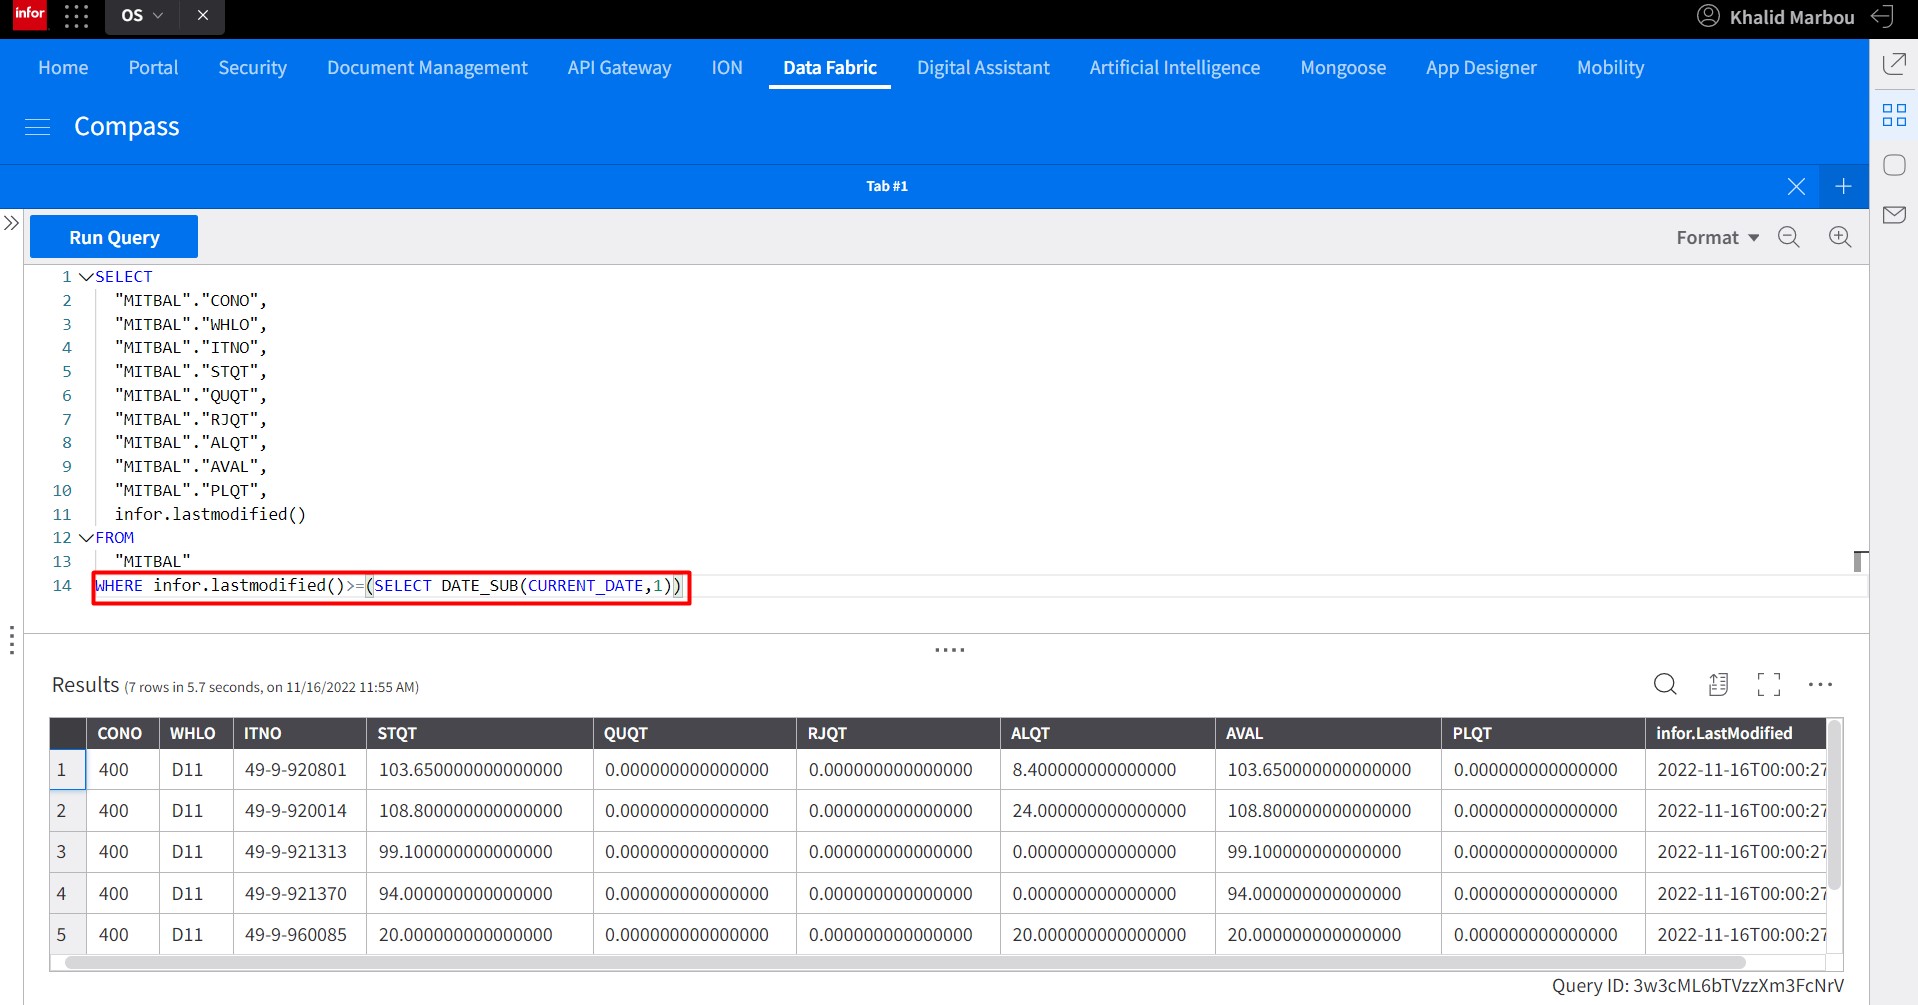1918x1005 pixels.
Task: Click the sign out icon
Action: pos(1882,16)
